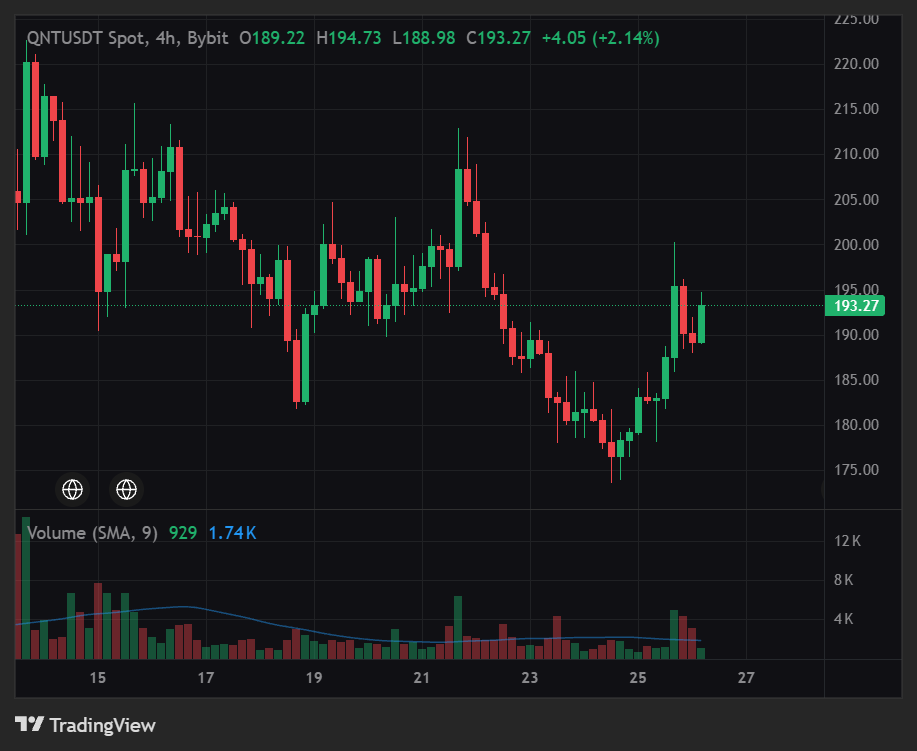Click the 8K volume axis label
The width and height of the screenshot is (917, 751).
843,580
